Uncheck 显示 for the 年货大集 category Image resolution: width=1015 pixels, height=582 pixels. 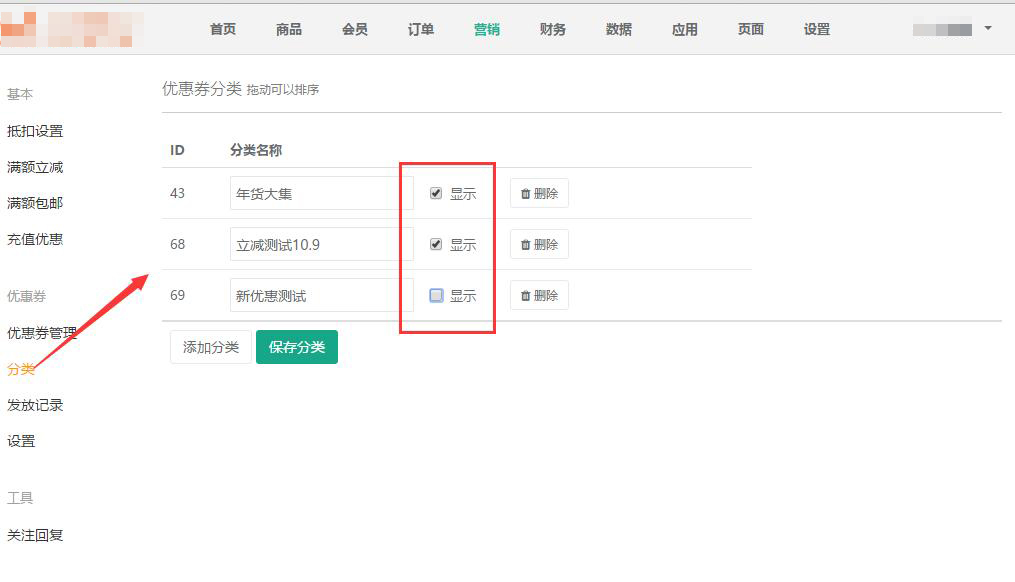[x=436, y=194]
